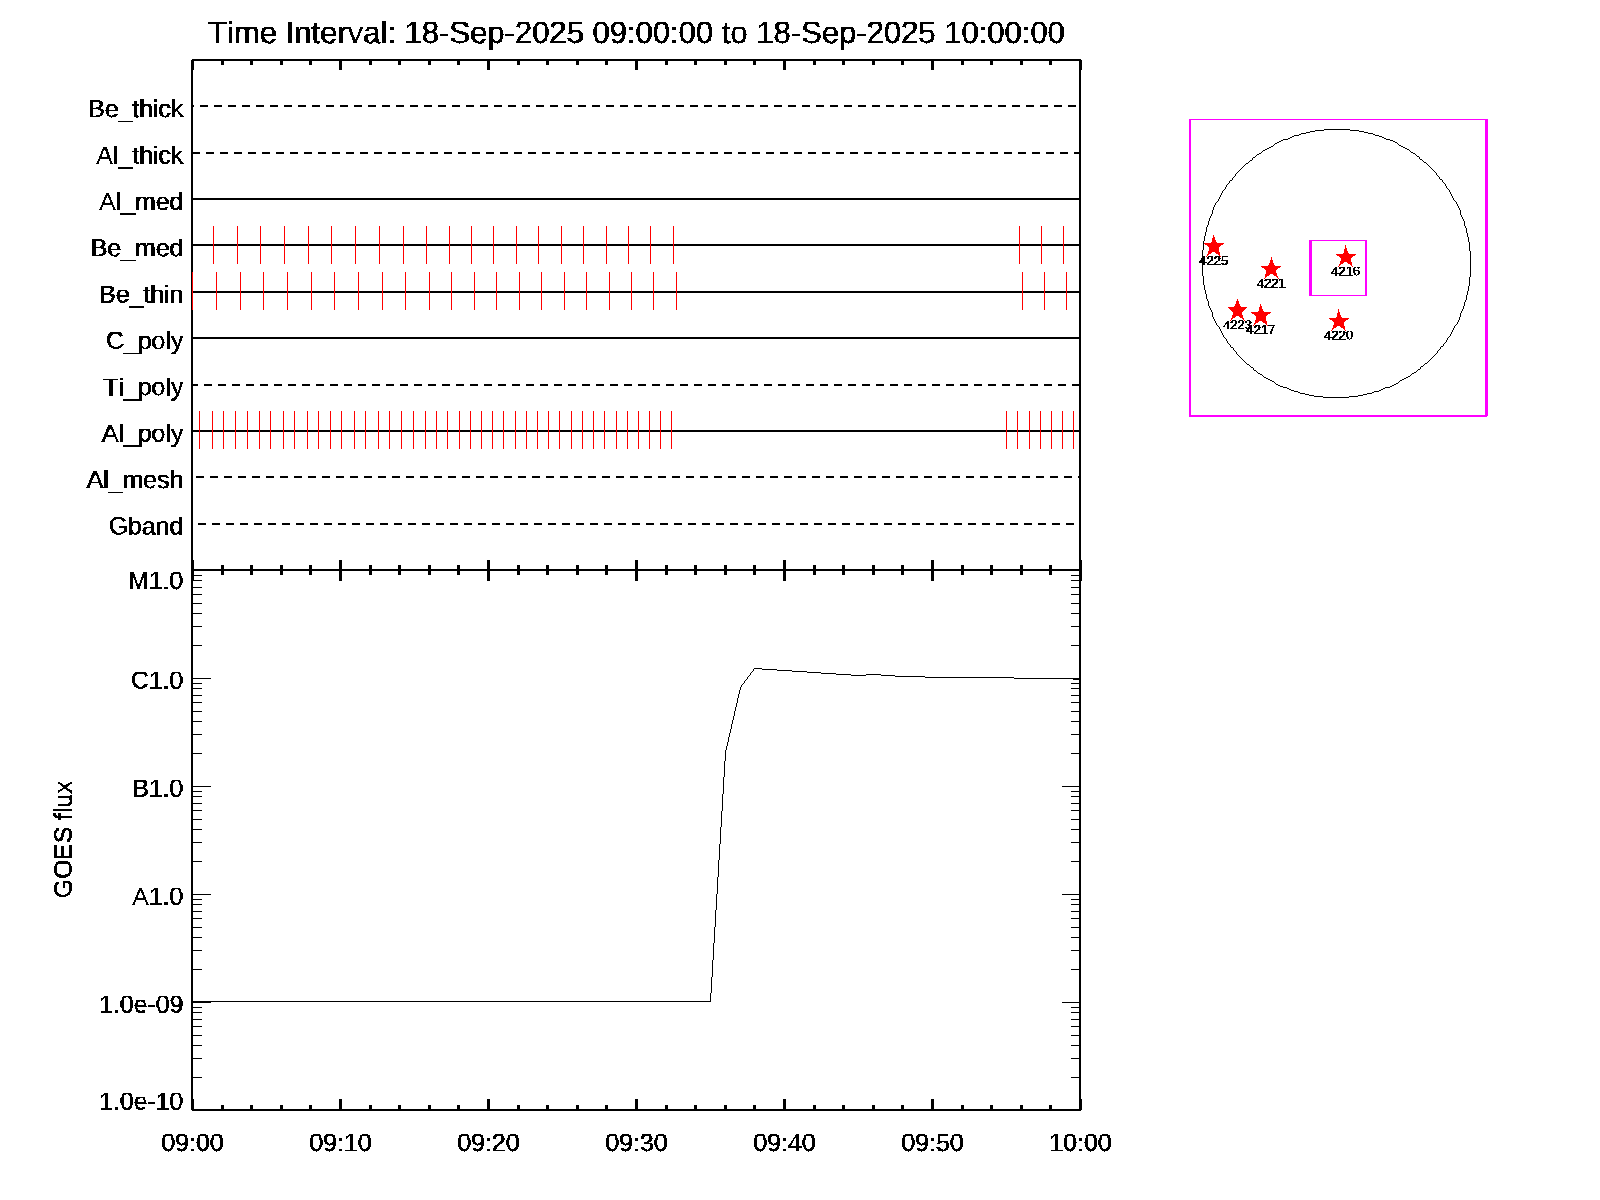Click the star marker for region 4221
The height and width of the screenshot is (1200, 1600).
click(1270, 269)
